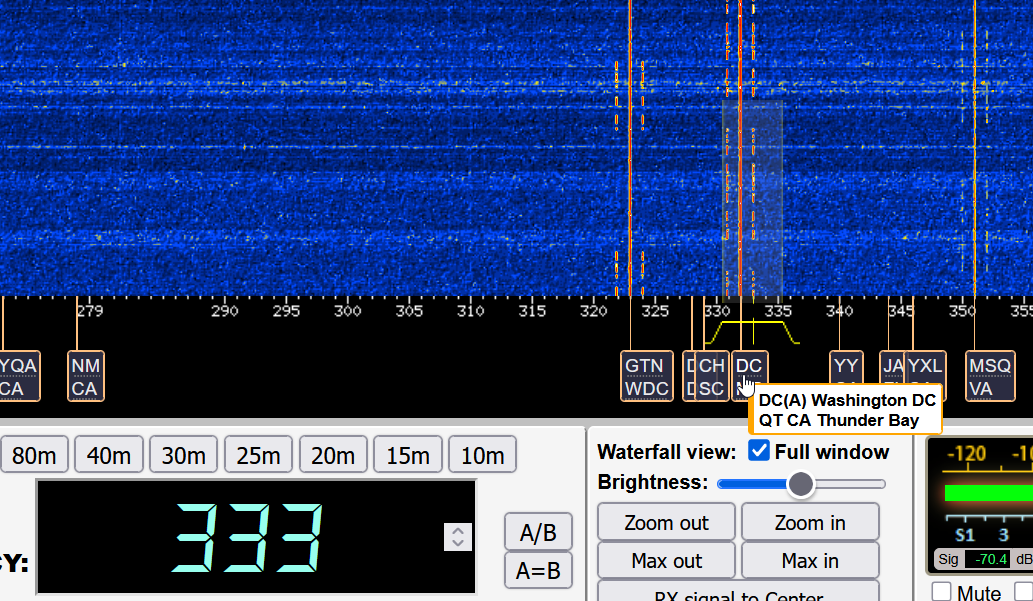
Task: Tune to the MSQ VA station label
Action: 989,376
